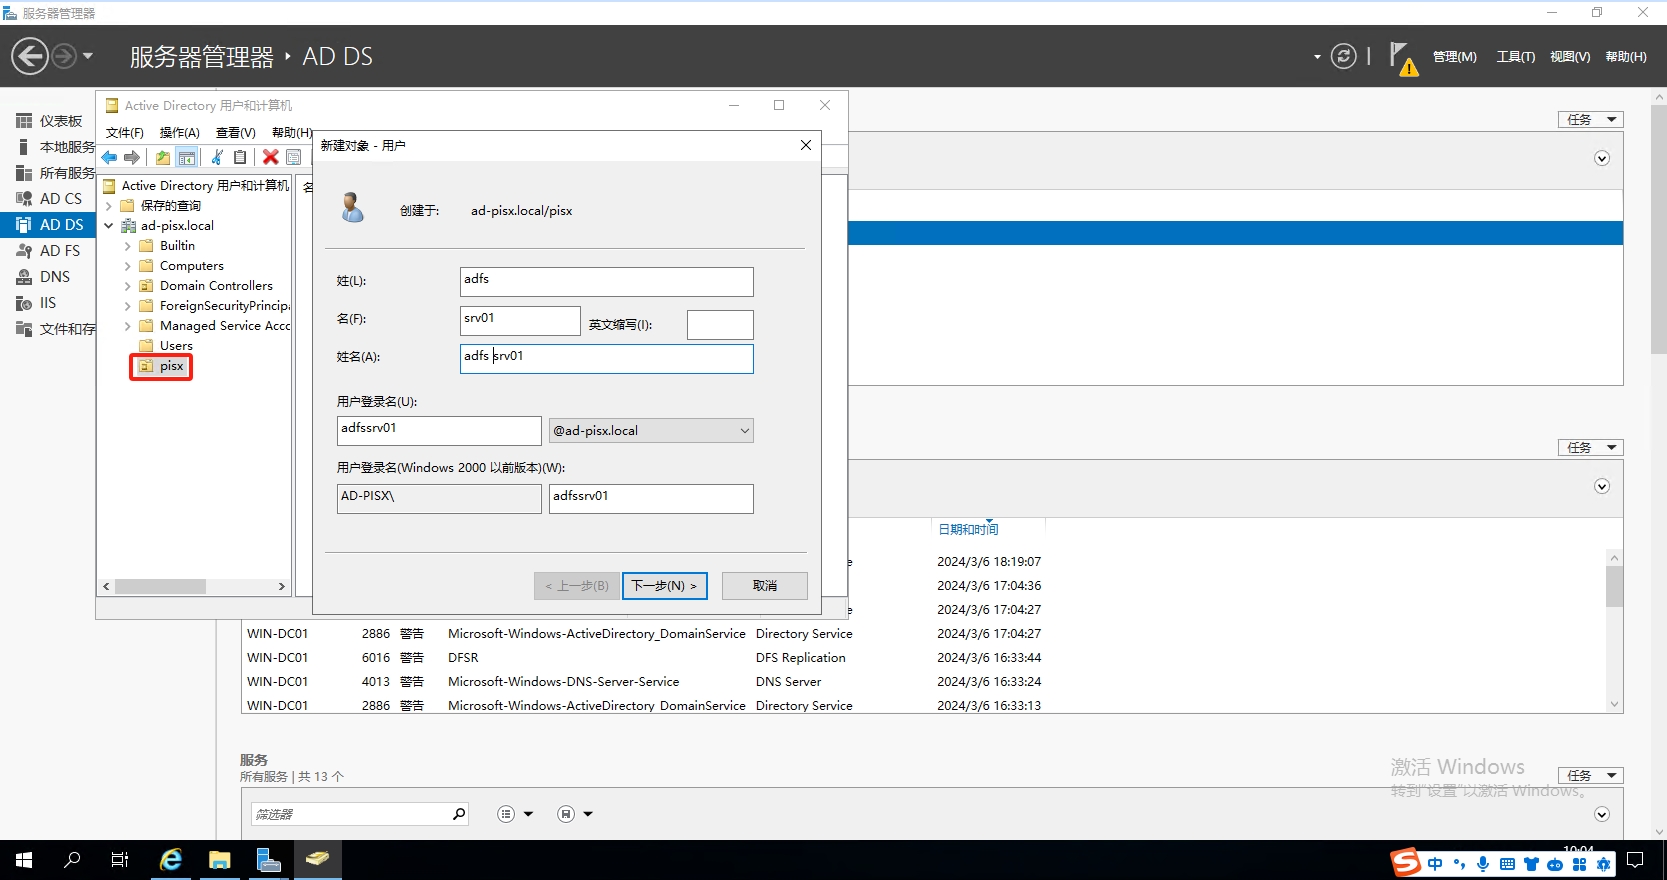This screenshot has height=880, width=1667.
Task: Open Internet Explorer from the taskbar
Action: click(171, 860)
